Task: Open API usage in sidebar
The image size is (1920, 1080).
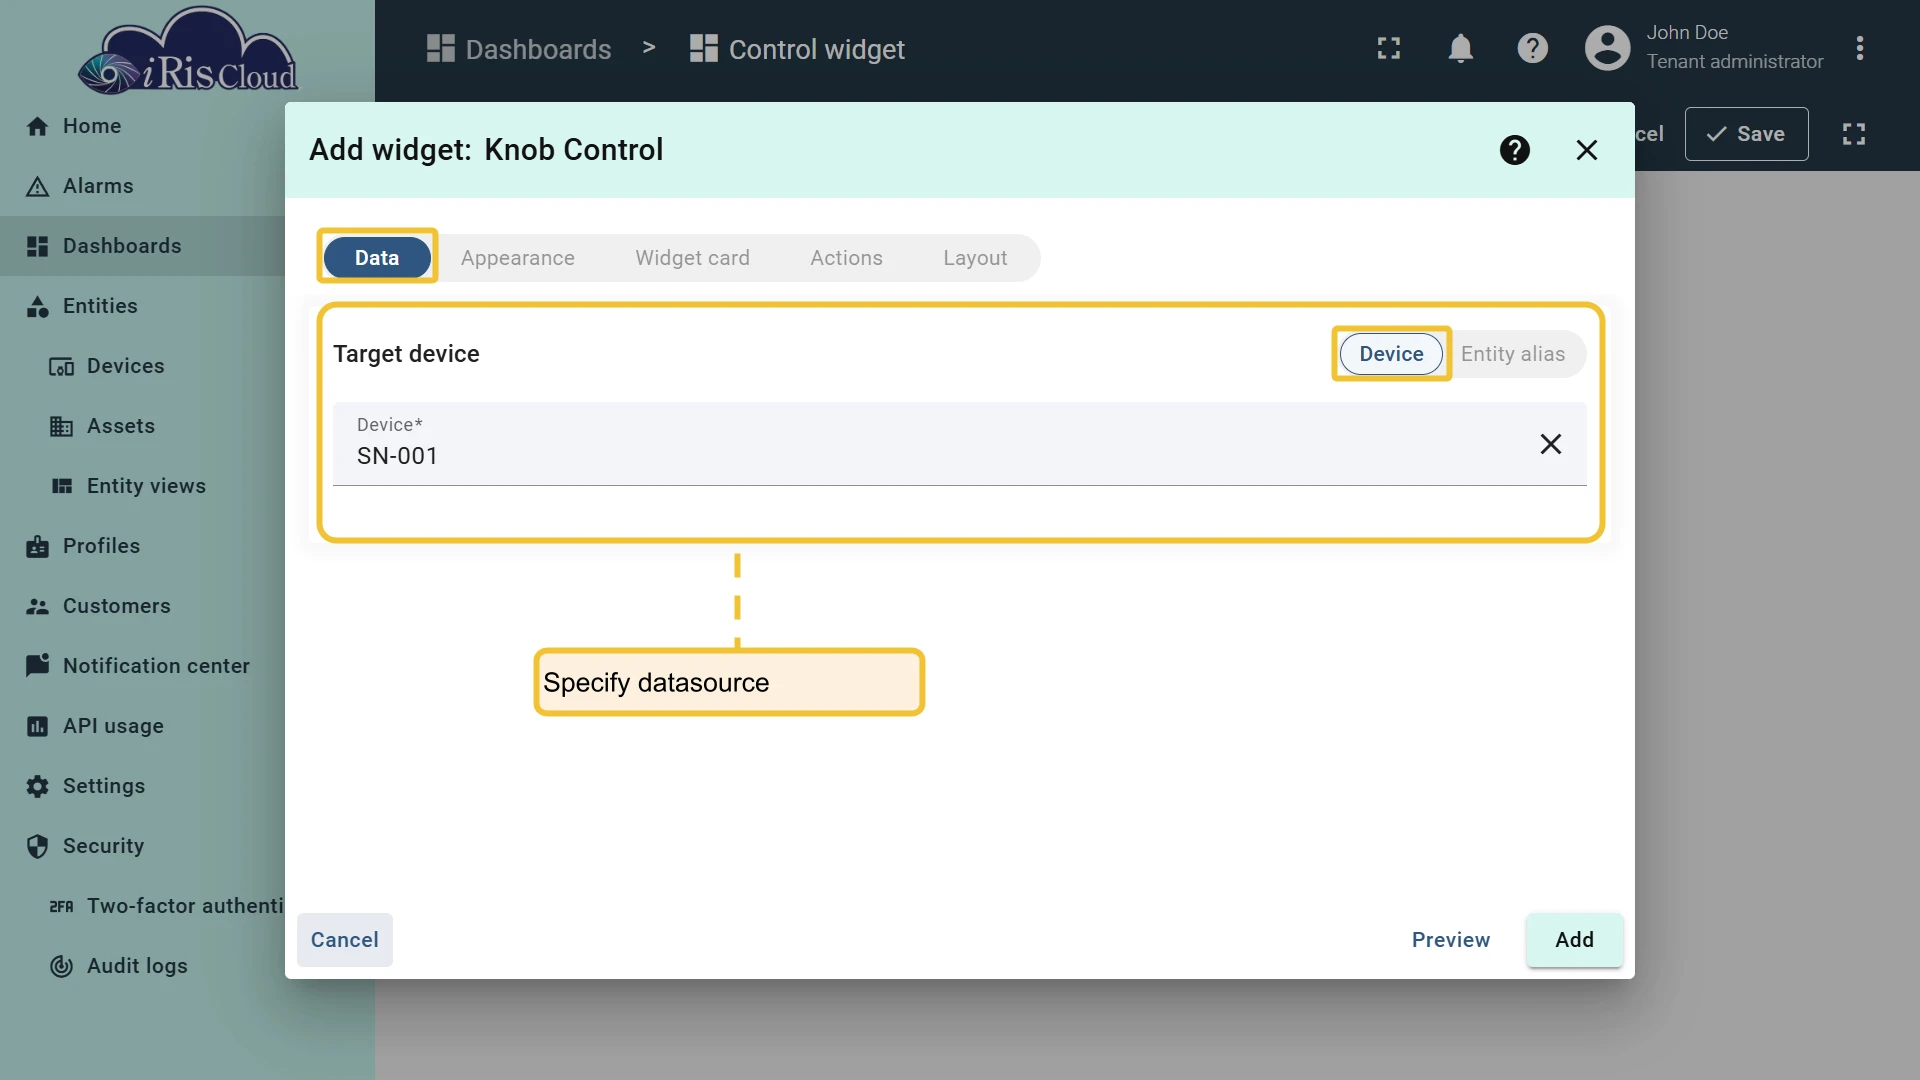Action: click(142, 726)
